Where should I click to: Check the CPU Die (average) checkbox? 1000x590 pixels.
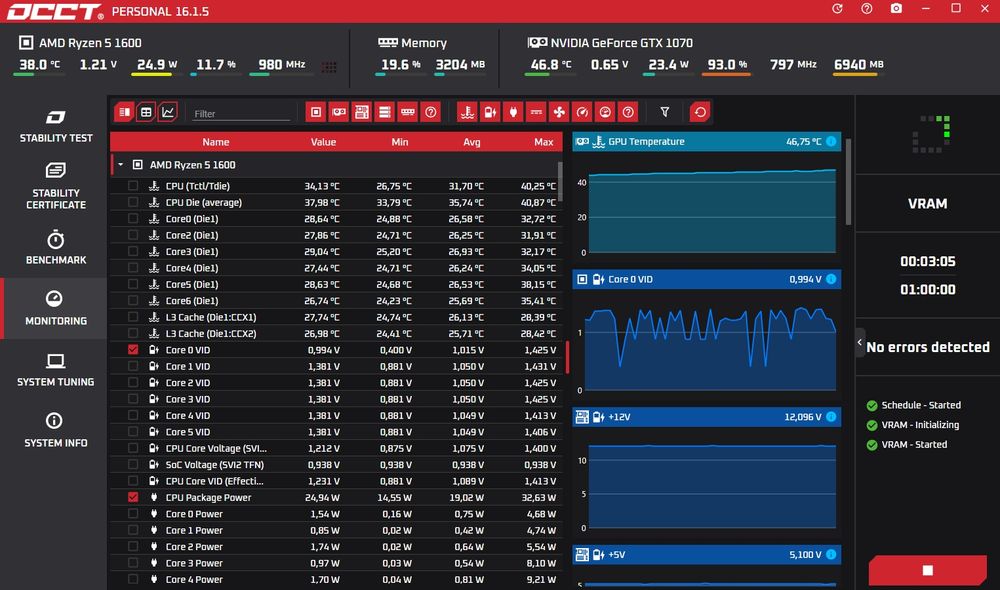coord(133,202)
